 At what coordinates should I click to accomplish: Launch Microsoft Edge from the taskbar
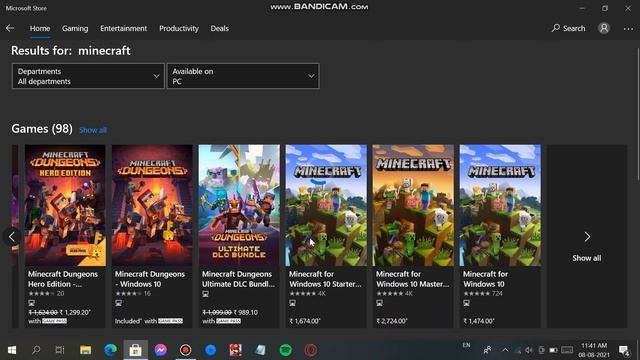tap(110, 350)
